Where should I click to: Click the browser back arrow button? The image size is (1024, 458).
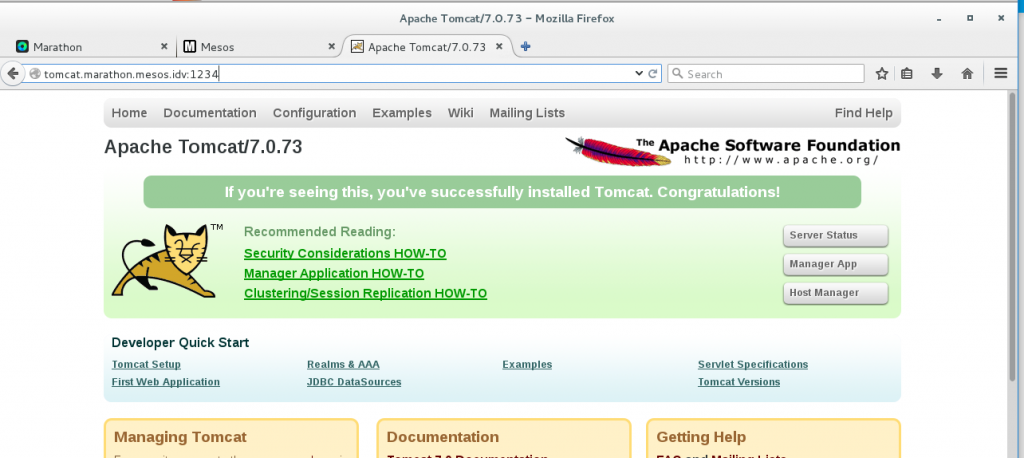click(x=12, y=74)
